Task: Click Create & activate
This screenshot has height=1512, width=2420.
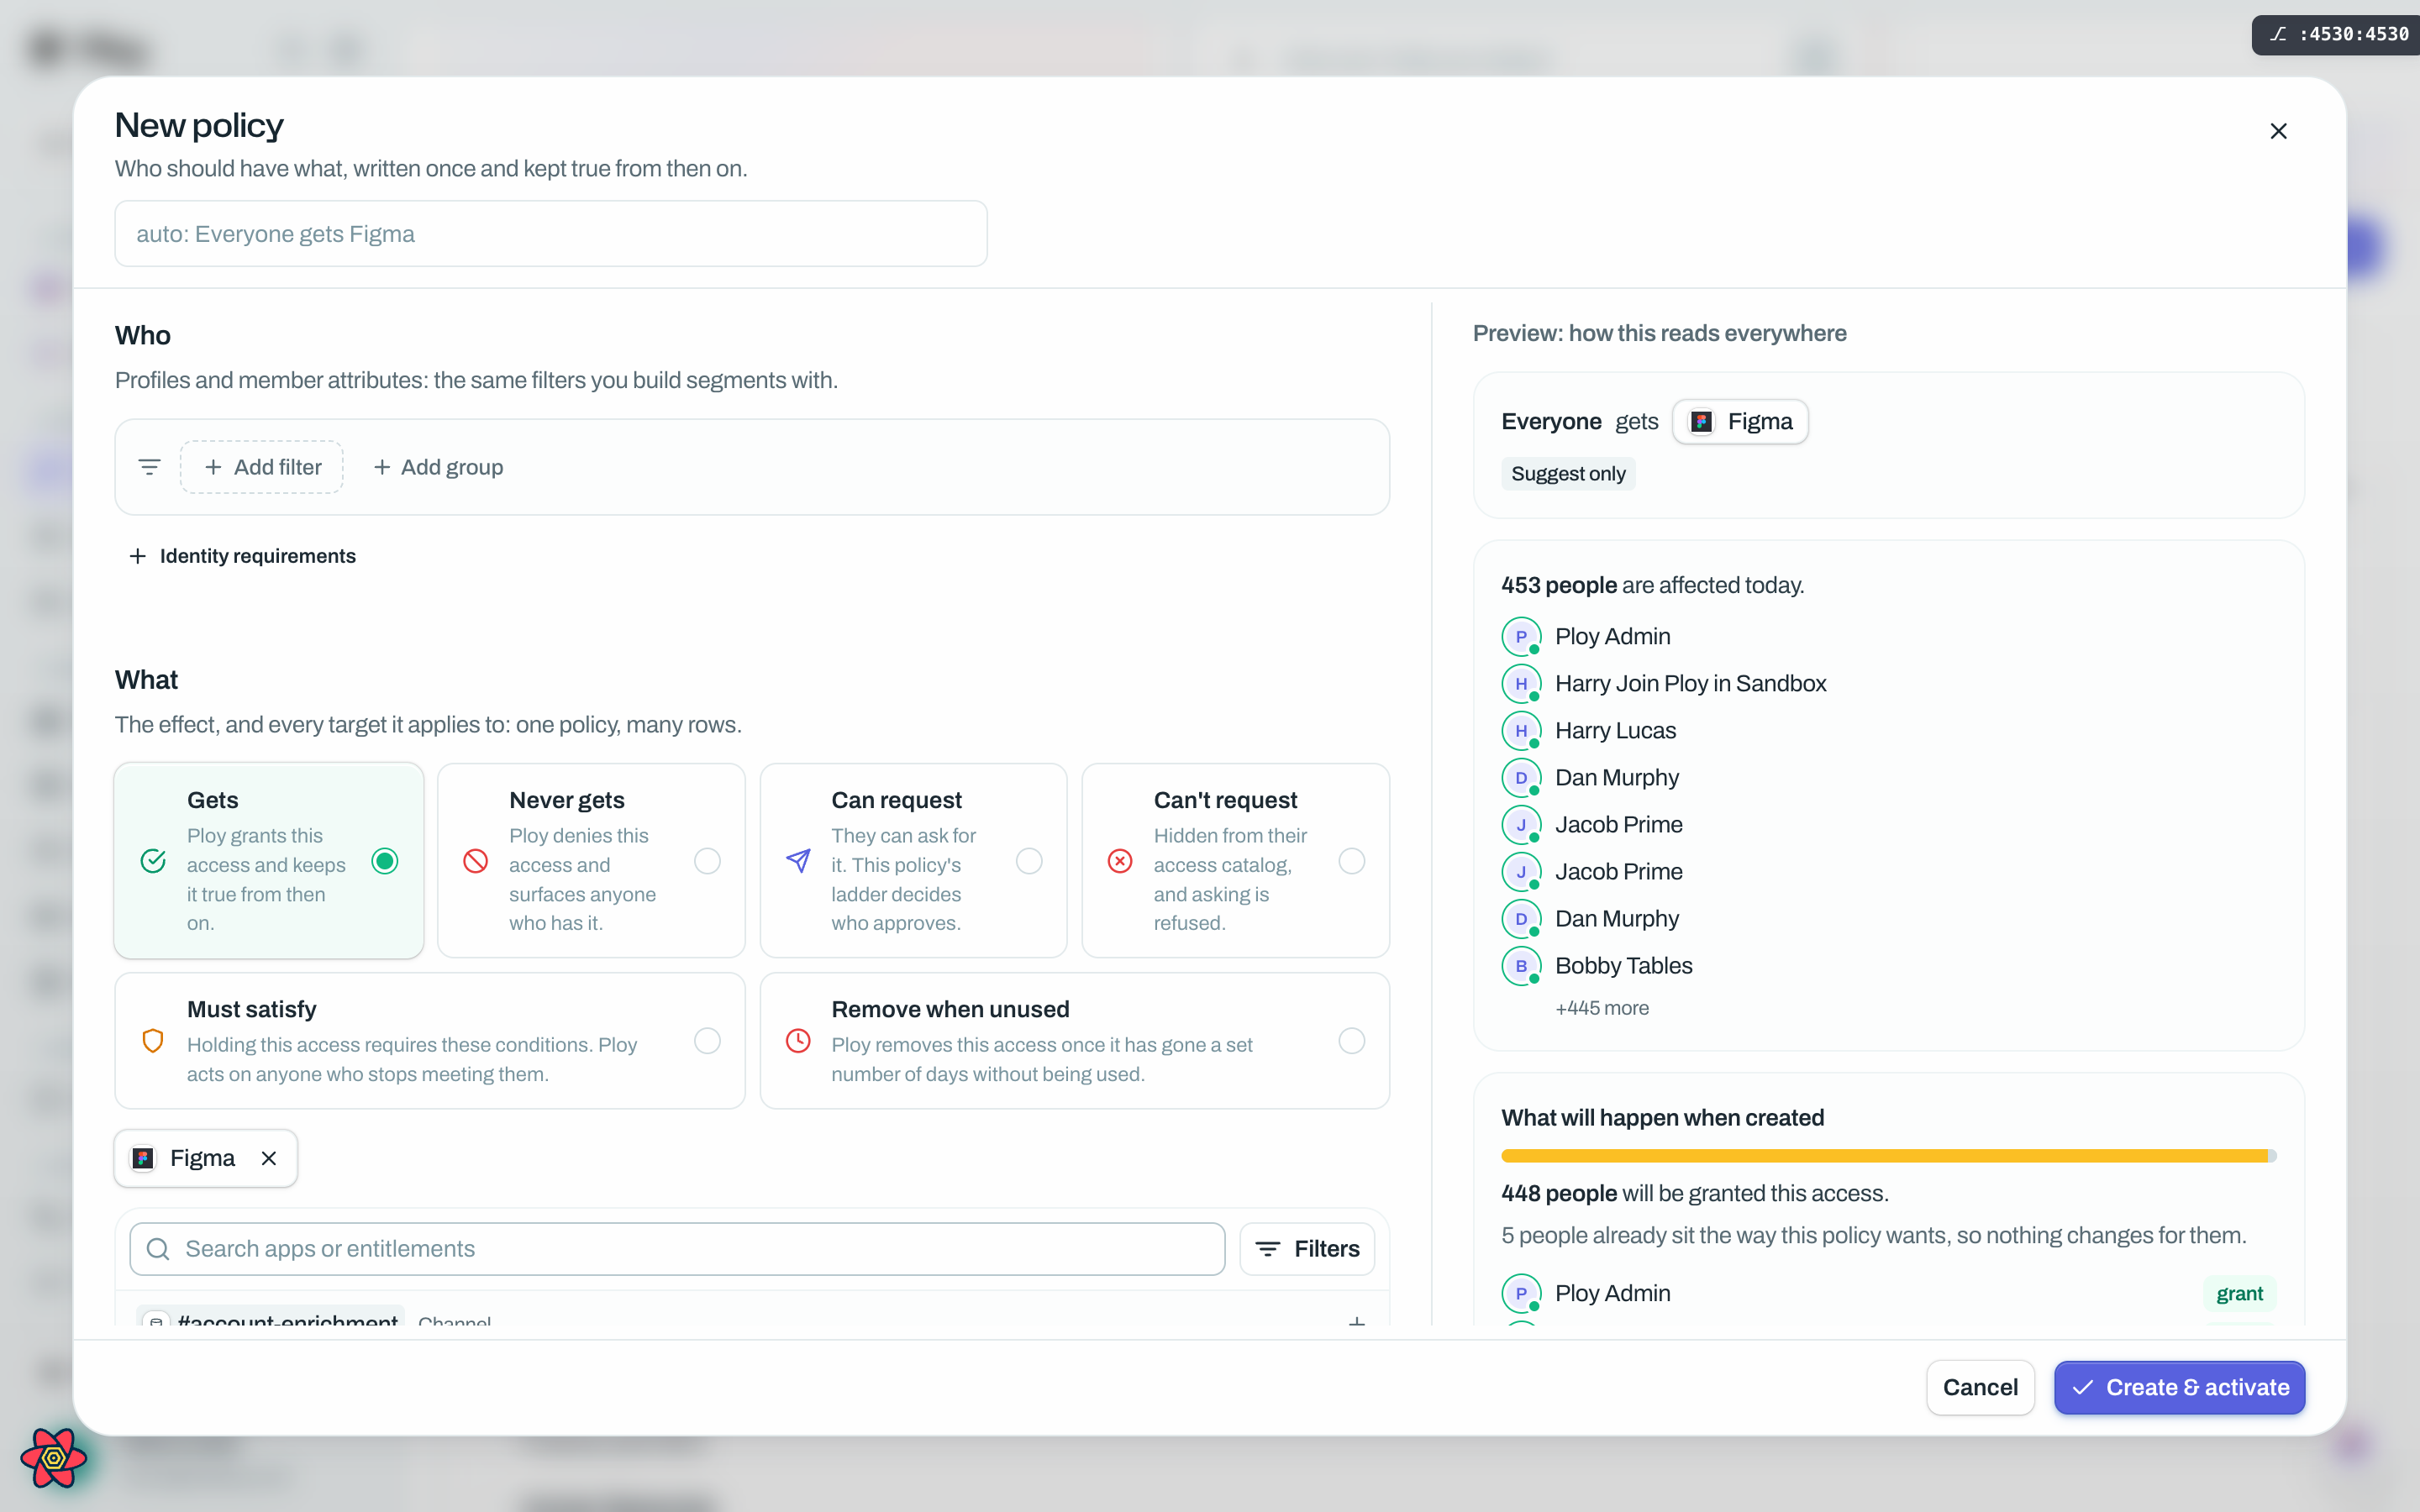Action: click(x=2180, y=1388)
